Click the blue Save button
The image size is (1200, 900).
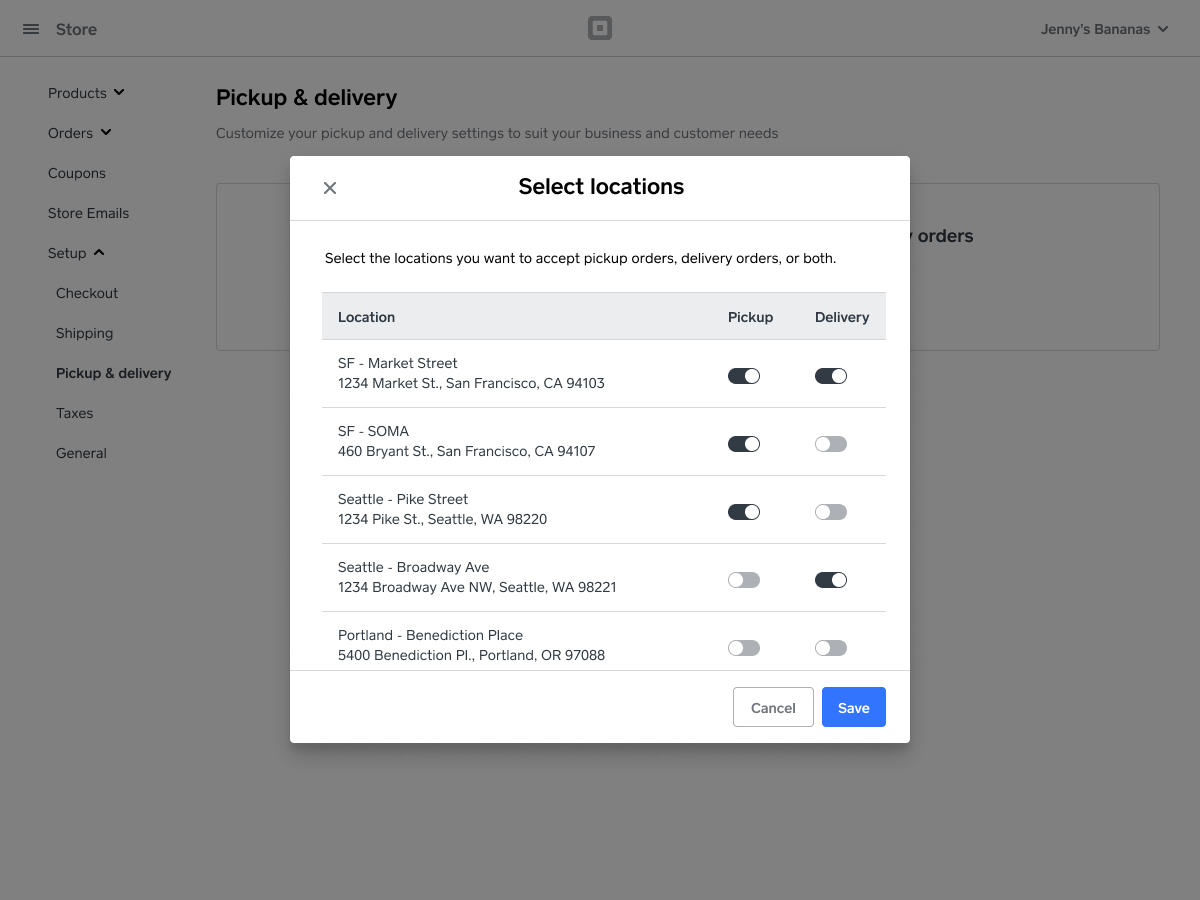pyautogui.click(x=854, y=707)
